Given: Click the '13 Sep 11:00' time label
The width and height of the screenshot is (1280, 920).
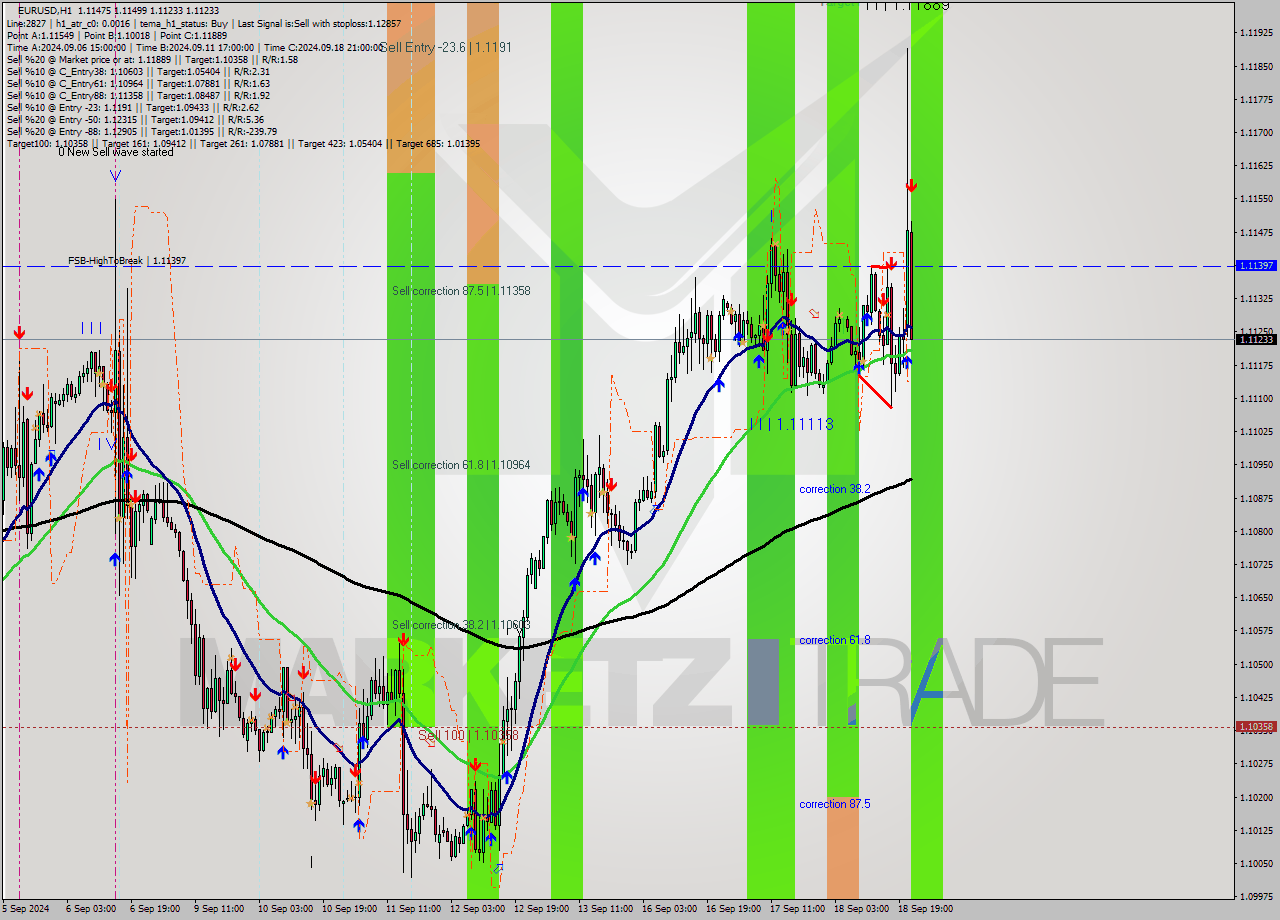Looking at the screenshot, I should (x=605, y=909).
